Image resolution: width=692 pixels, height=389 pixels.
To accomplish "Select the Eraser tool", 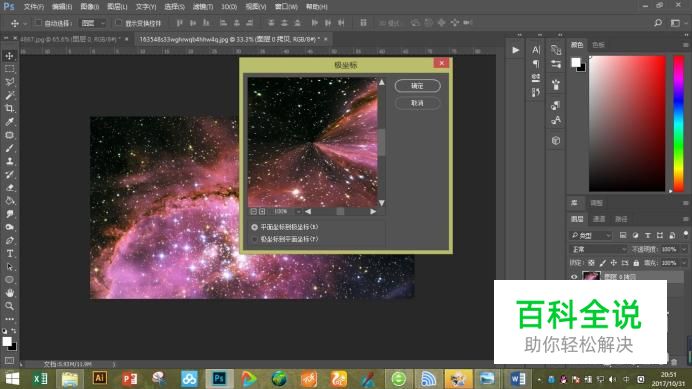I will click(9, 188).
